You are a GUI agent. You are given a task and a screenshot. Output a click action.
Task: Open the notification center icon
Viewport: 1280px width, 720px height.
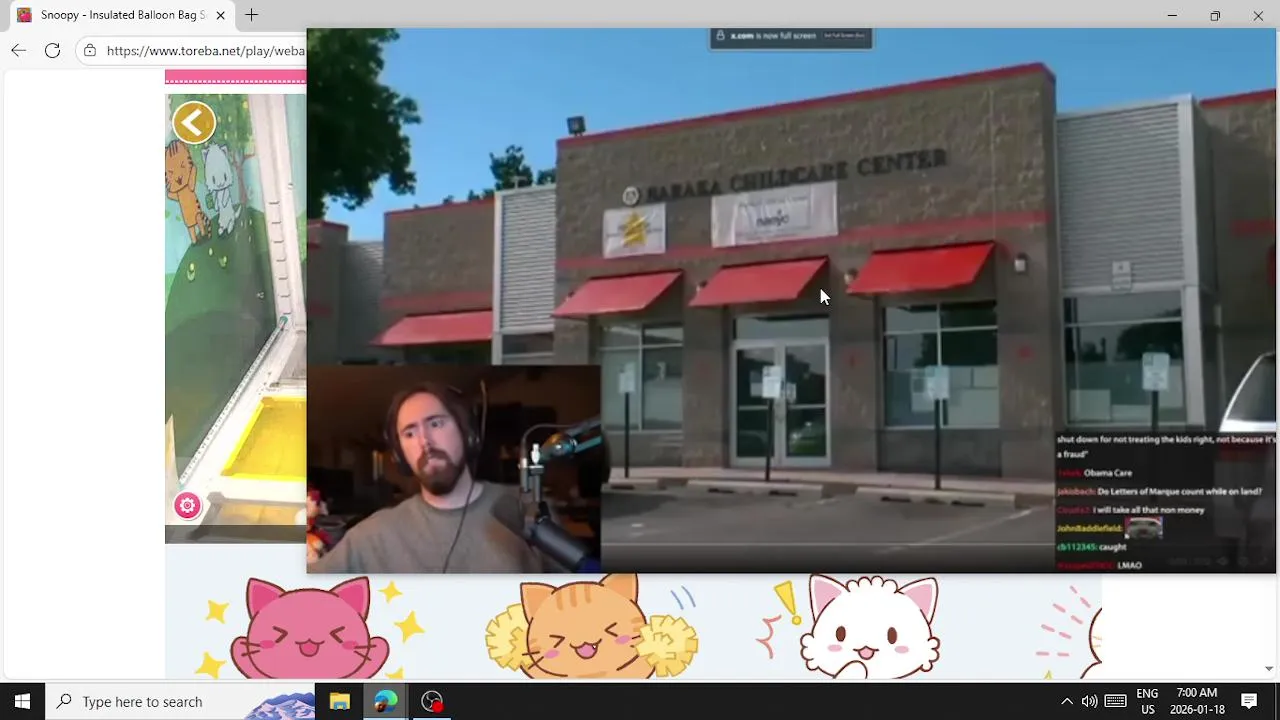tap(1249, 701)
